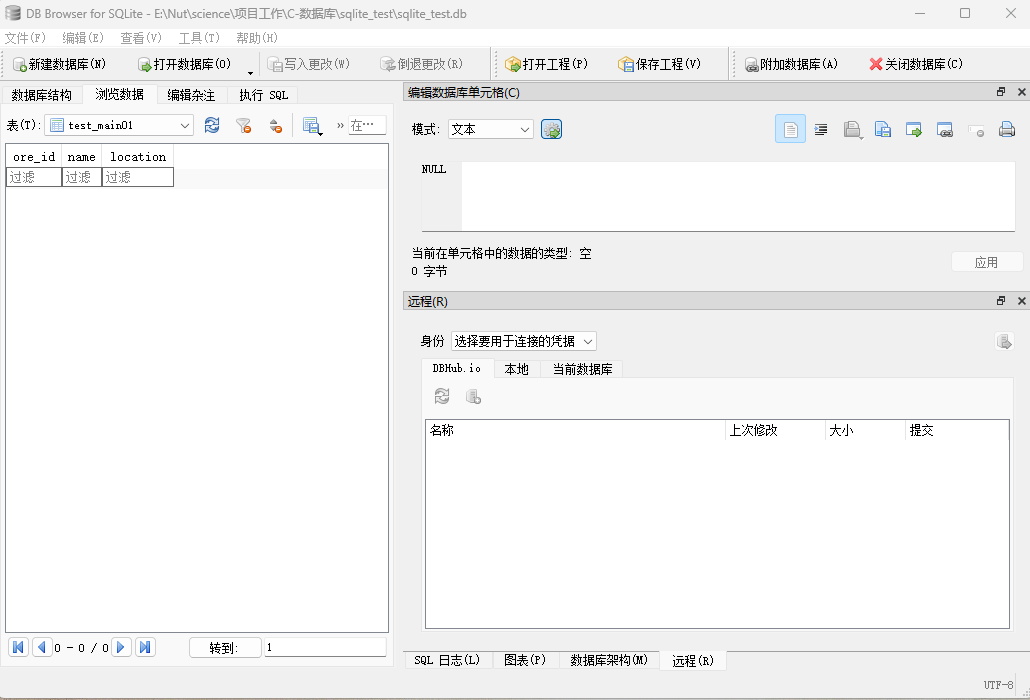
Task: Click the clear all filters icon
Action: 244,125
